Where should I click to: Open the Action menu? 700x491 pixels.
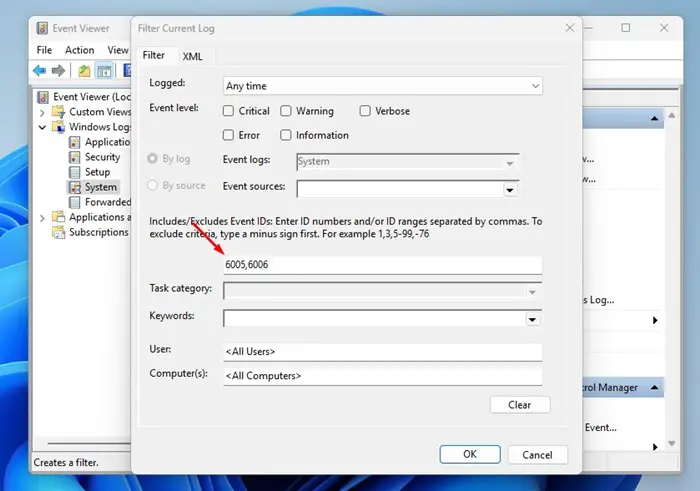(x=79, y=50)
